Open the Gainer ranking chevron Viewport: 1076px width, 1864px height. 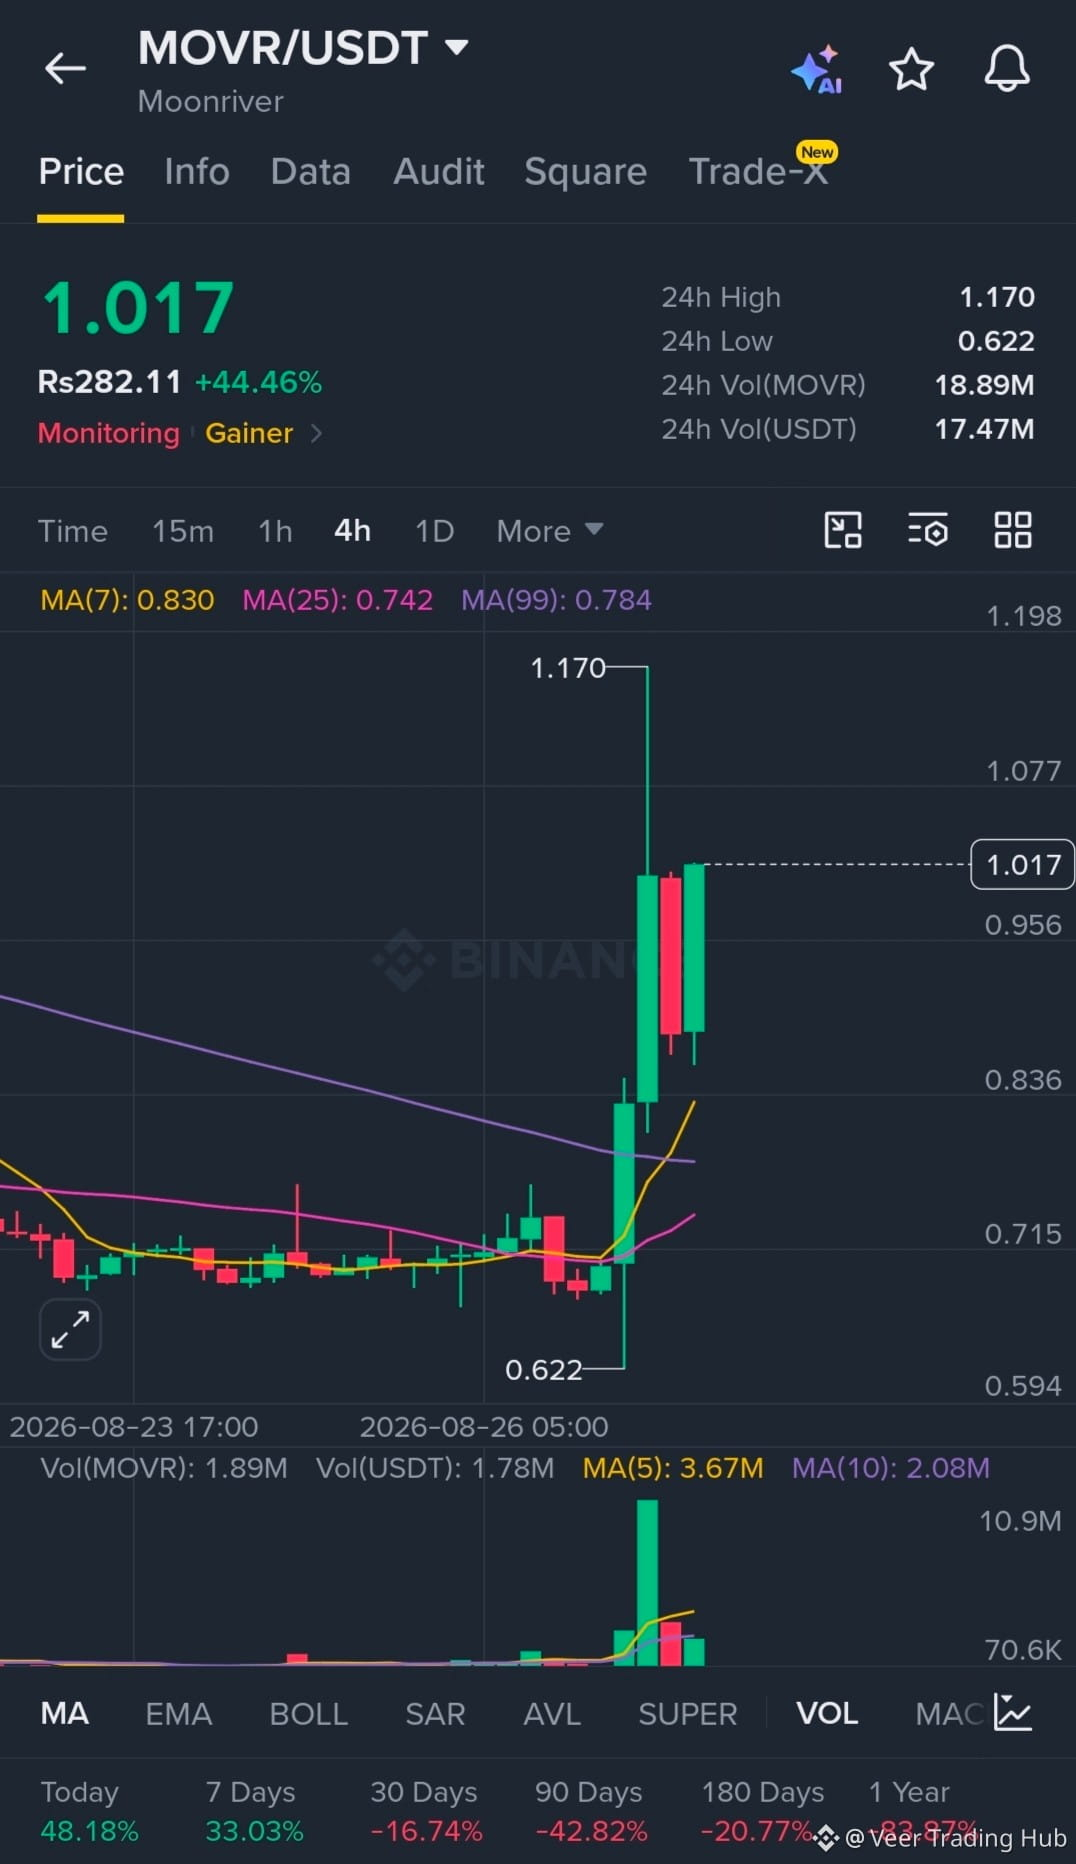coord(316,433)
